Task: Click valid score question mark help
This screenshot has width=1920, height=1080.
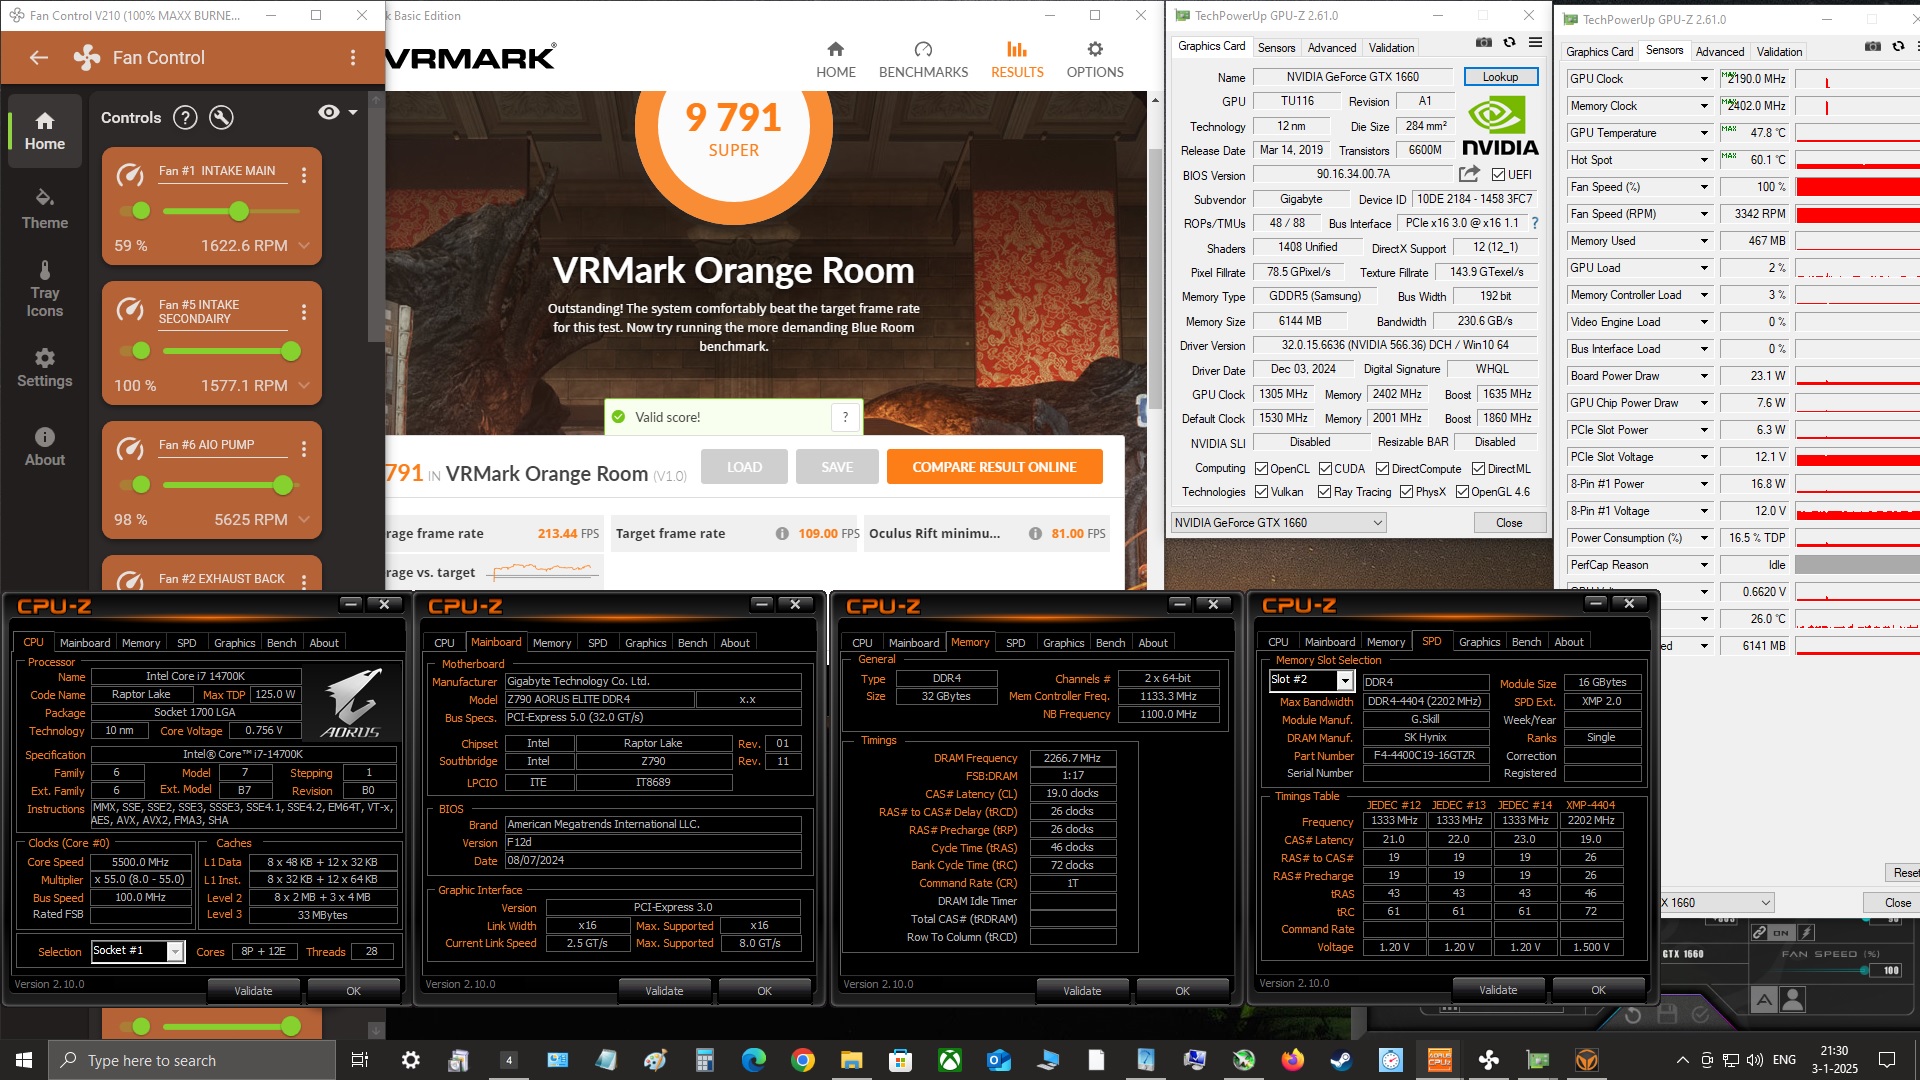Action: click(x=845, y=417)
